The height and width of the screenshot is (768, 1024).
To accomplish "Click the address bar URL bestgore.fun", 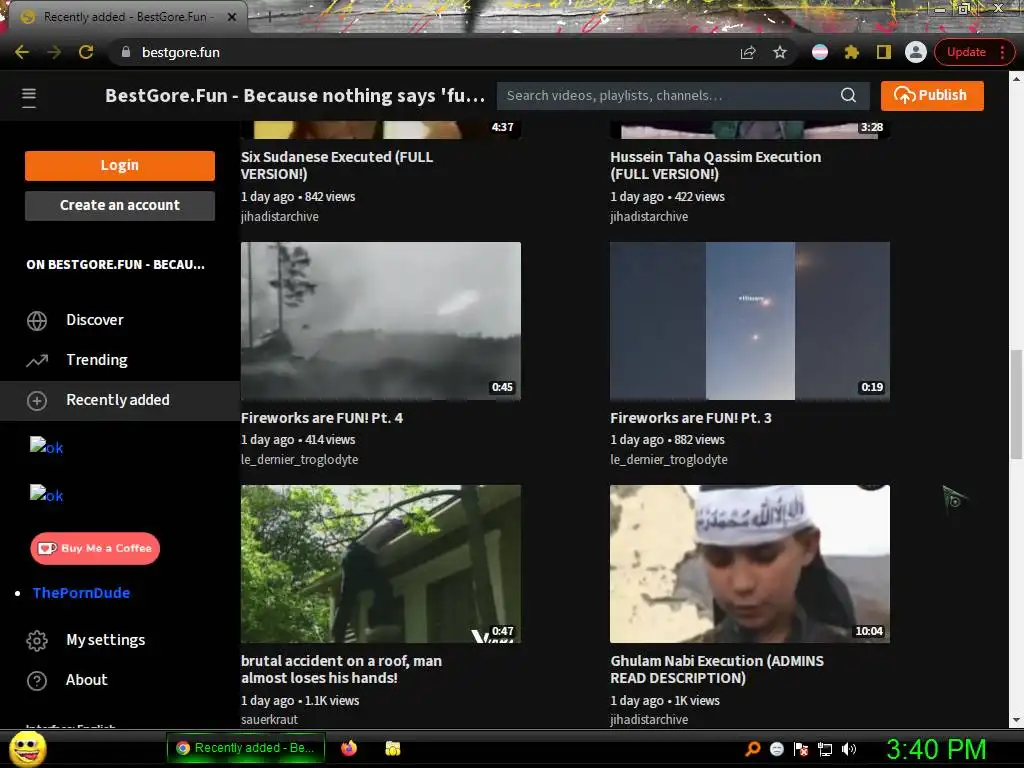I will 181,52.
